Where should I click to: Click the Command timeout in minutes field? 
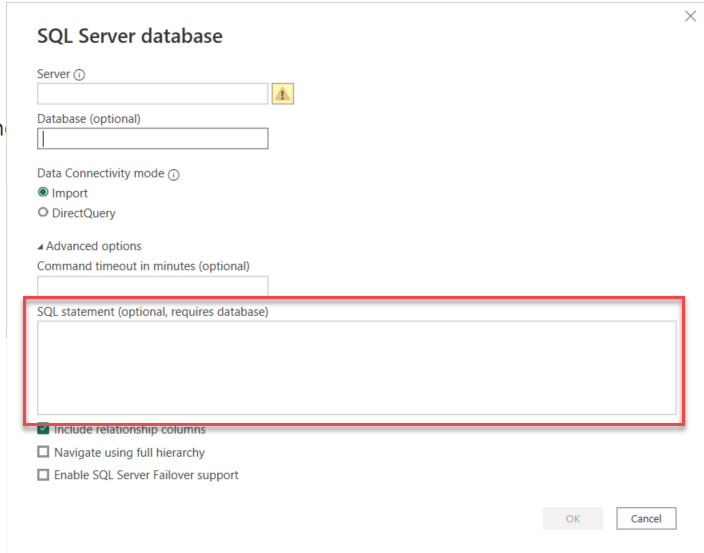point(153,286)
